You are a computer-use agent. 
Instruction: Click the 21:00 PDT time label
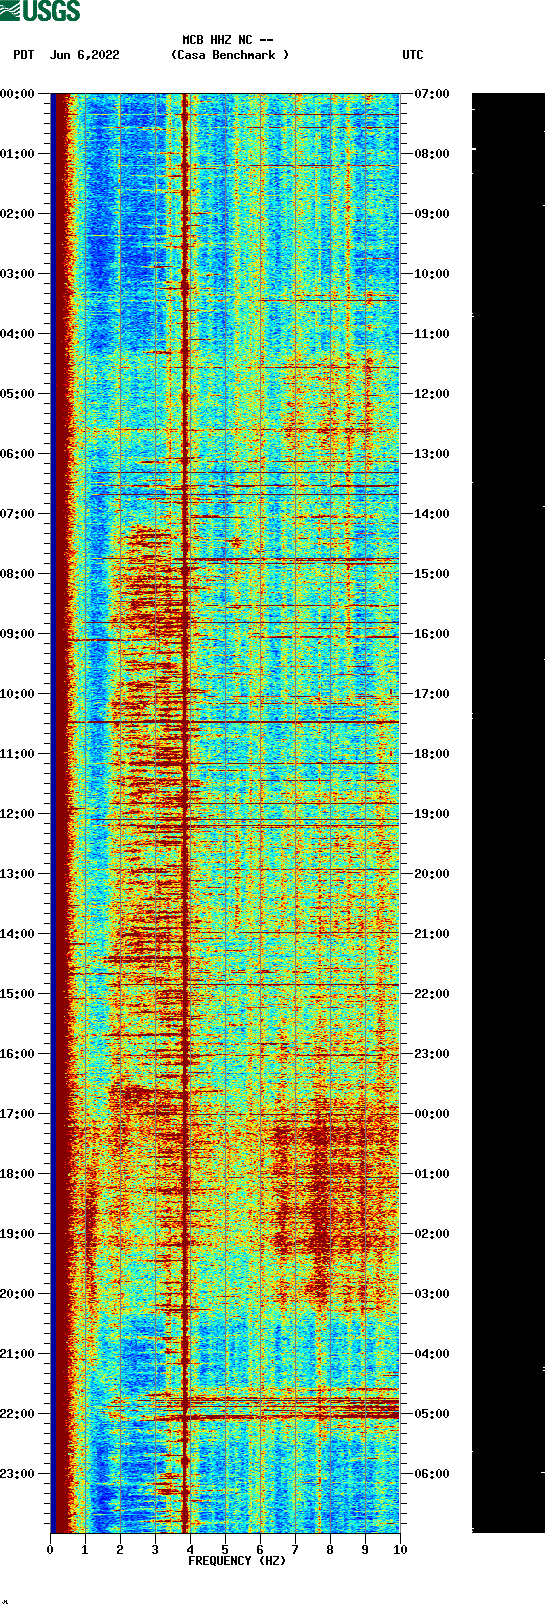tap(18, 1354)
